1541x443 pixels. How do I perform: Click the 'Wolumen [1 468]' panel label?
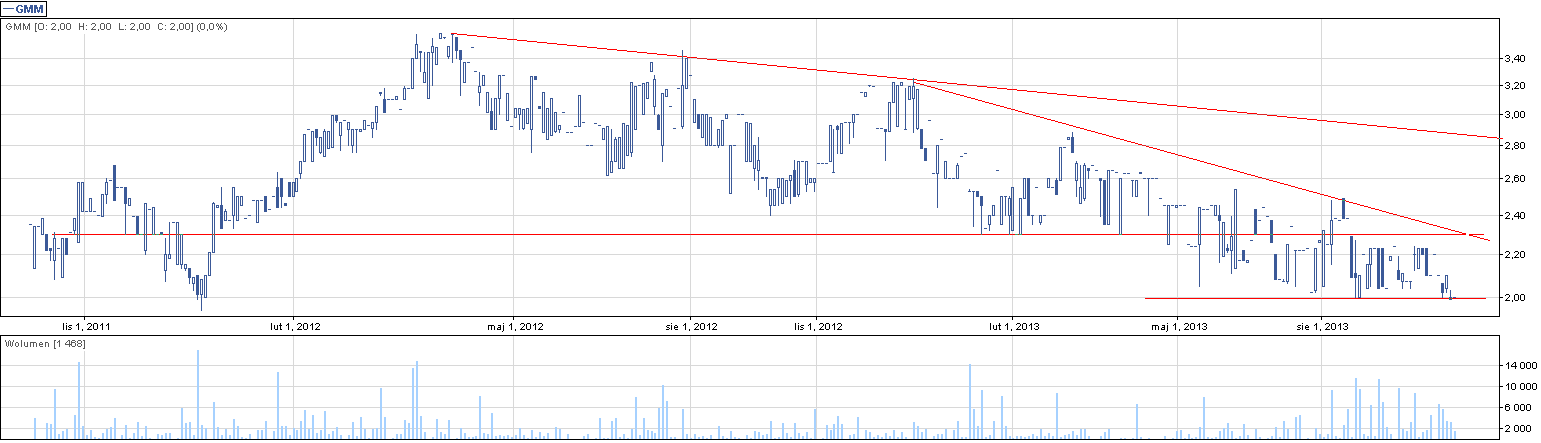[x=46, y=344]
